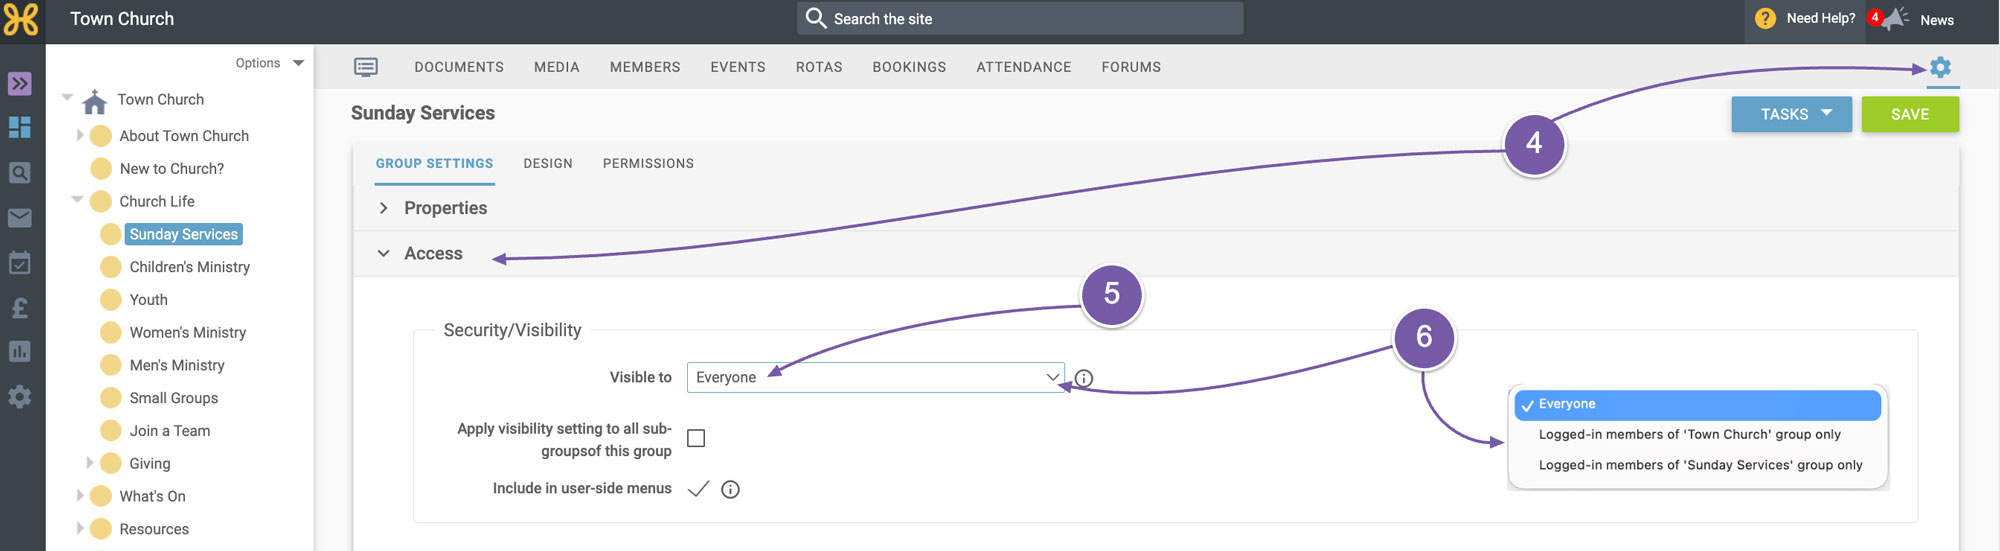Open the Events menu
The width and height of the screenshot is (2000, 551).
pyautogui.click(x=738, y=67)
